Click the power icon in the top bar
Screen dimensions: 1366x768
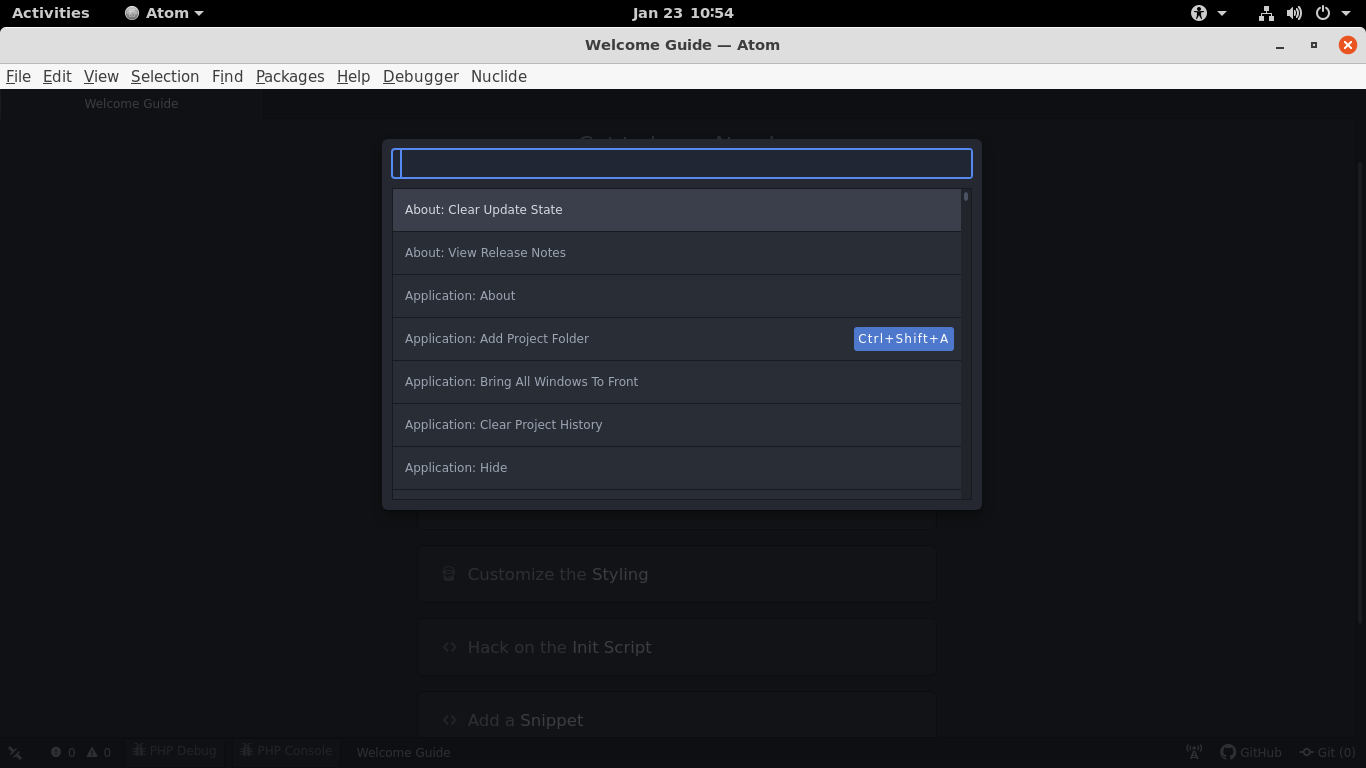[x=1323, y=13]
